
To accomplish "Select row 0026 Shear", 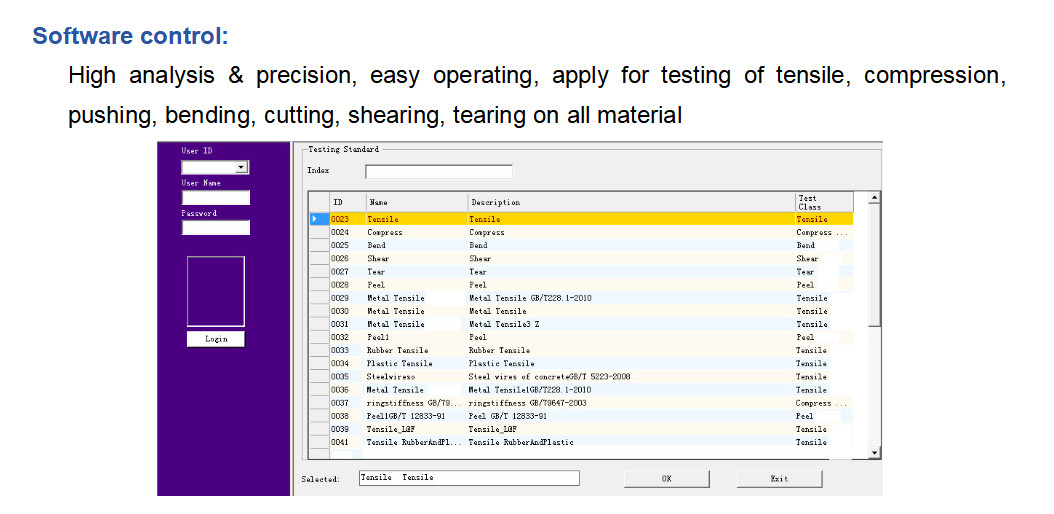I will [581, 259].
